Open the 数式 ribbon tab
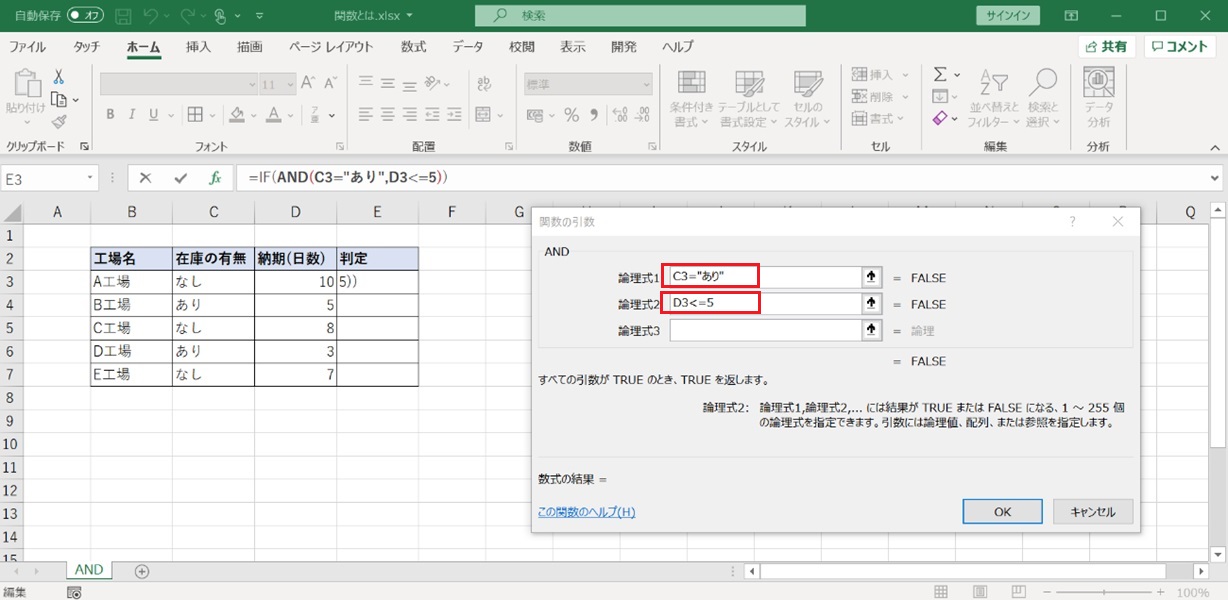Viewport: 1228px width, 604px height. [413, 47]
